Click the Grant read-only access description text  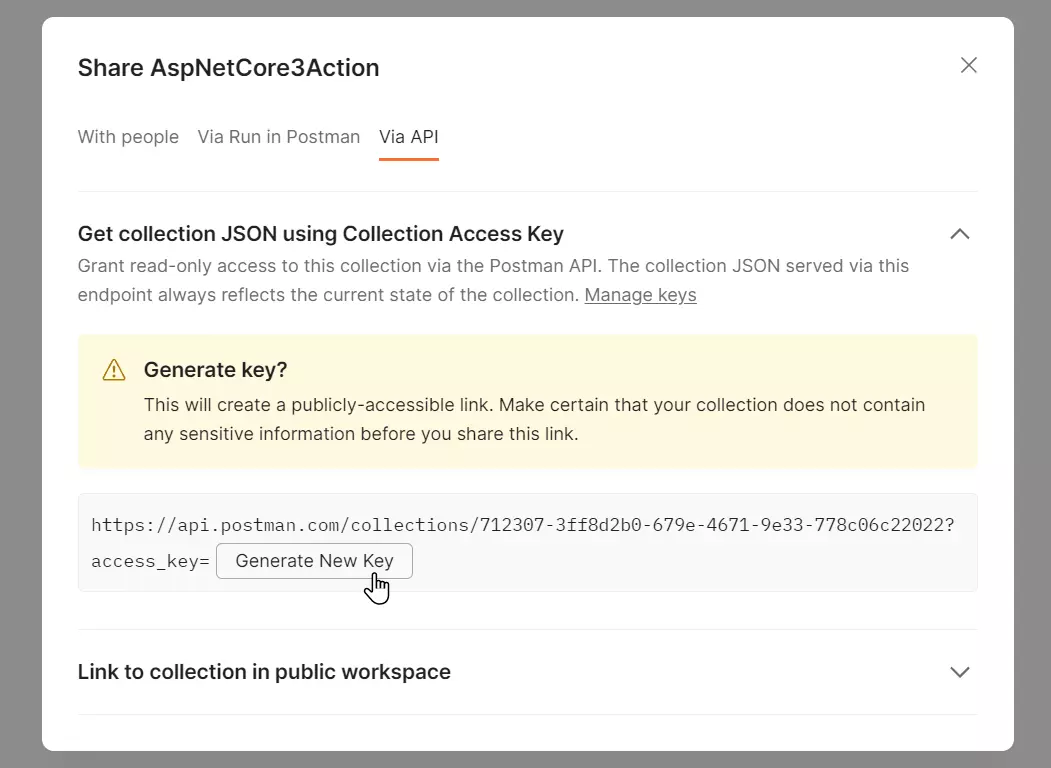tap(493, 280)
